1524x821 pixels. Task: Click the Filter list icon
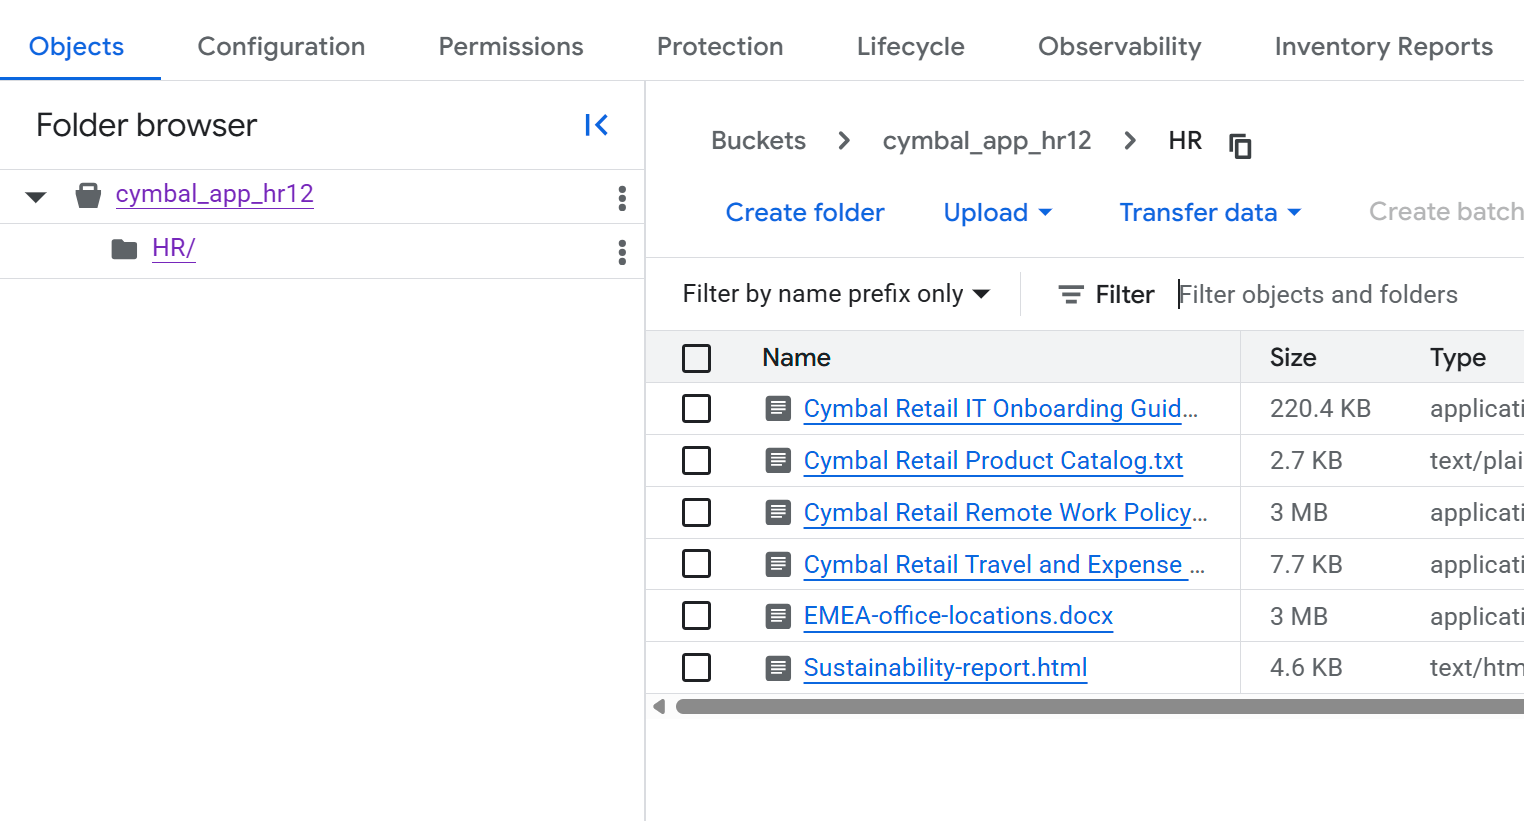(x=1071, y=294)
